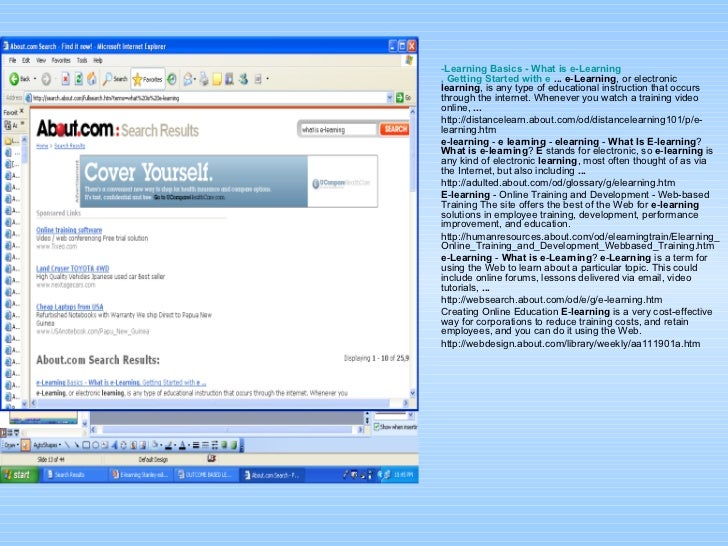The width and height of the screenshot is (728, 546).
Task: Switch to 'Search Results' taskbar window
Action: point(73,474)
